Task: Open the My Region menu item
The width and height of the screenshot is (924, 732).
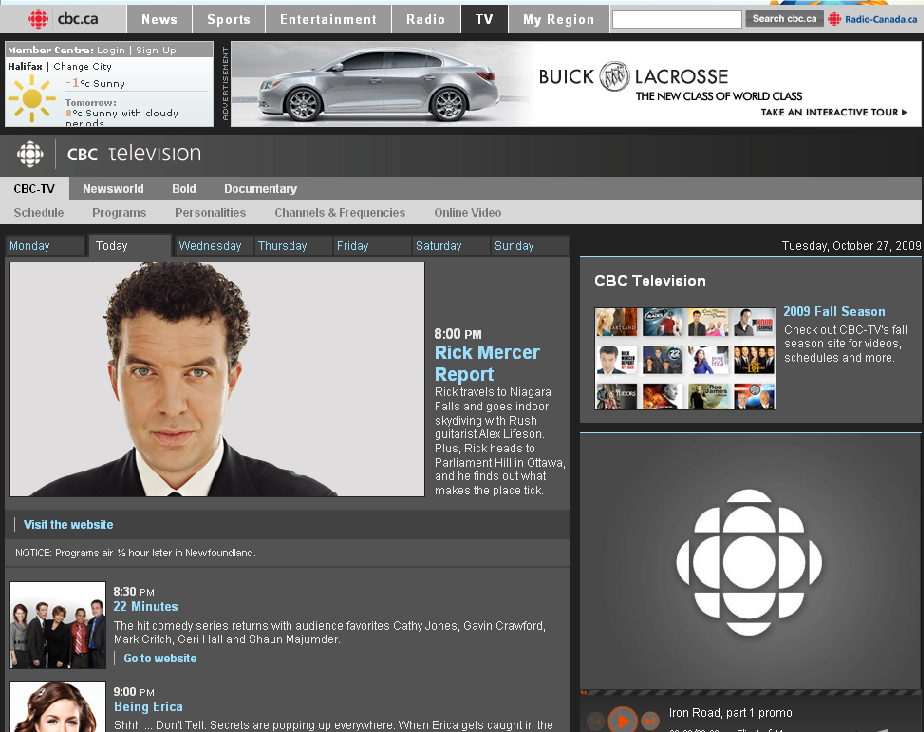Action: tap(558, 19)
